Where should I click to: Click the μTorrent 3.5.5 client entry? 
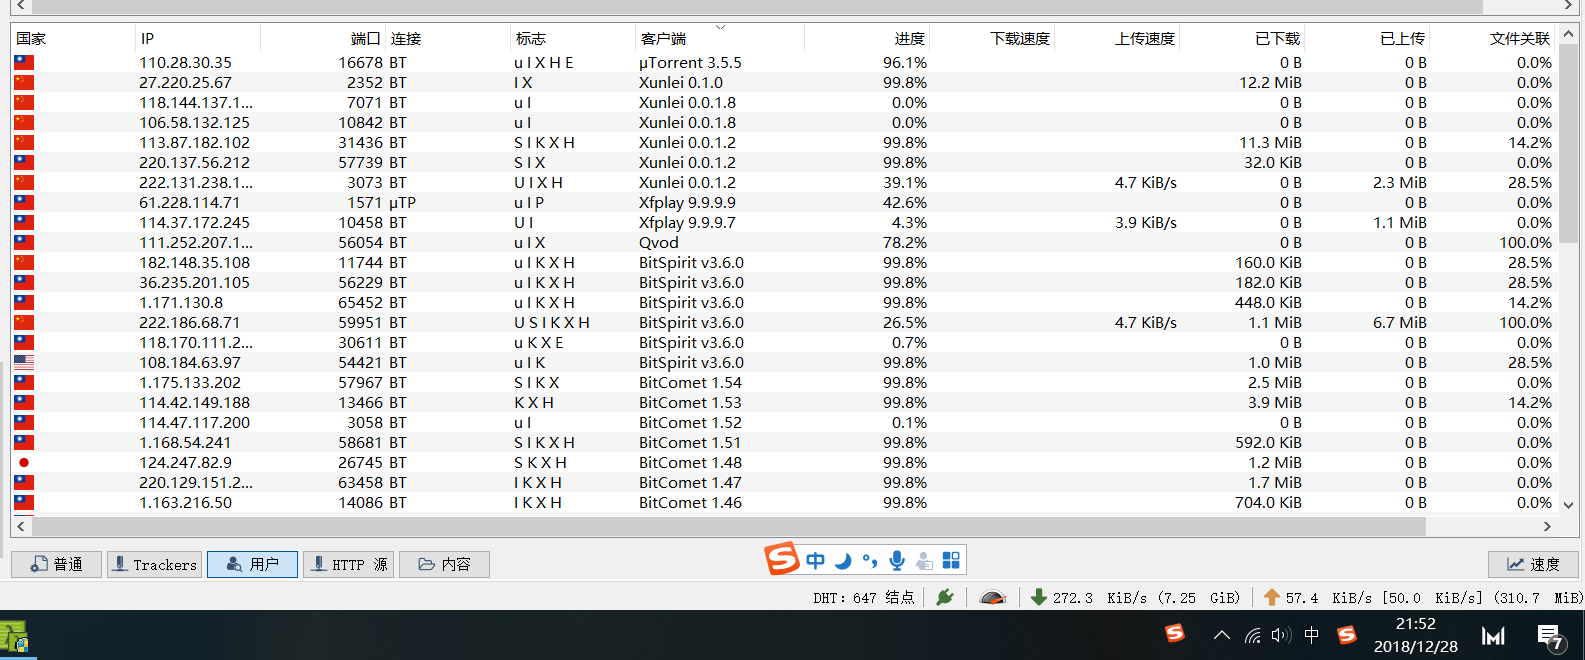point(690,62)
